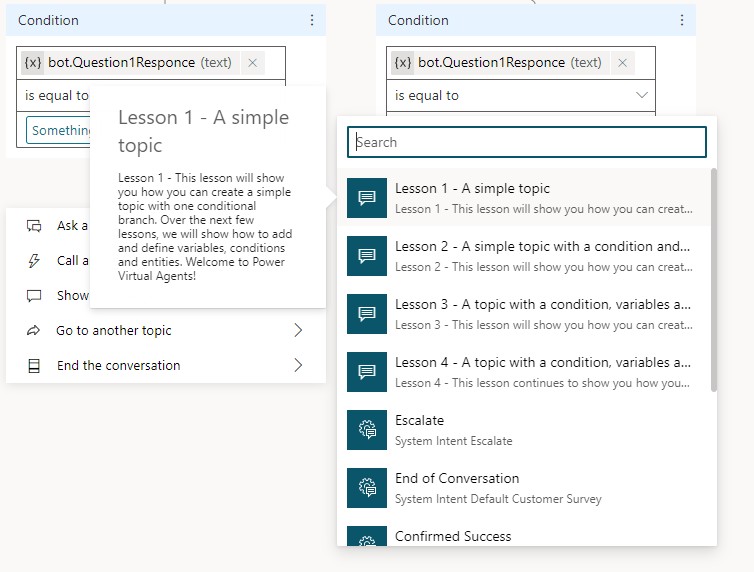The image size is (754, 572).
Task: Expand the 'End the conversation' chevron
Action: coord(298,365)
